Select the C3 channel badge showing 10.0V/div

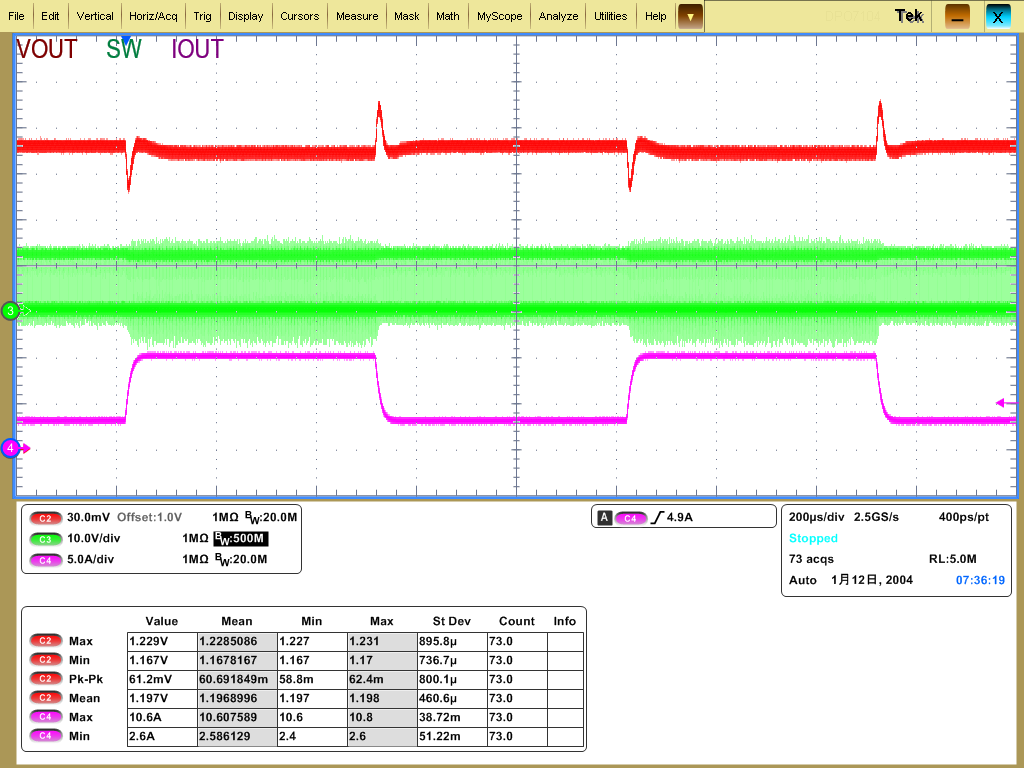tap(44, 539)
